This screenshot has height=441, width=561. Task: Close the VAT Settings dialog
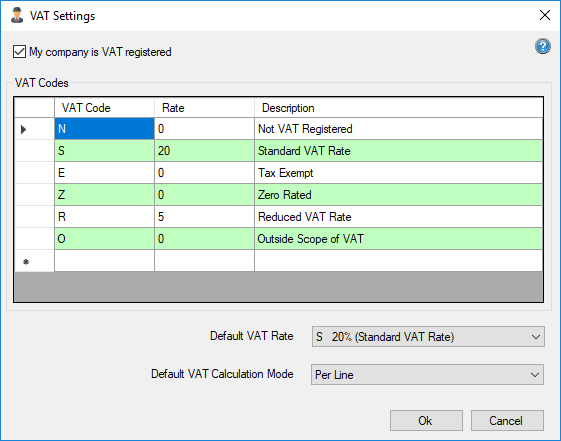[545, 15]
